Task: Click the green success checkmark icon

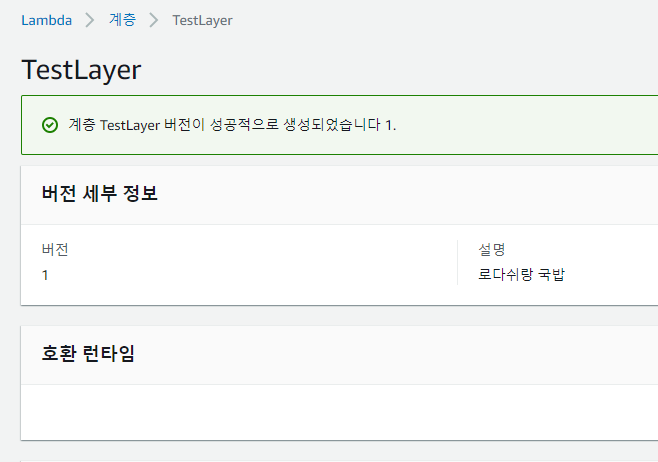Action: tap(49, 125)
